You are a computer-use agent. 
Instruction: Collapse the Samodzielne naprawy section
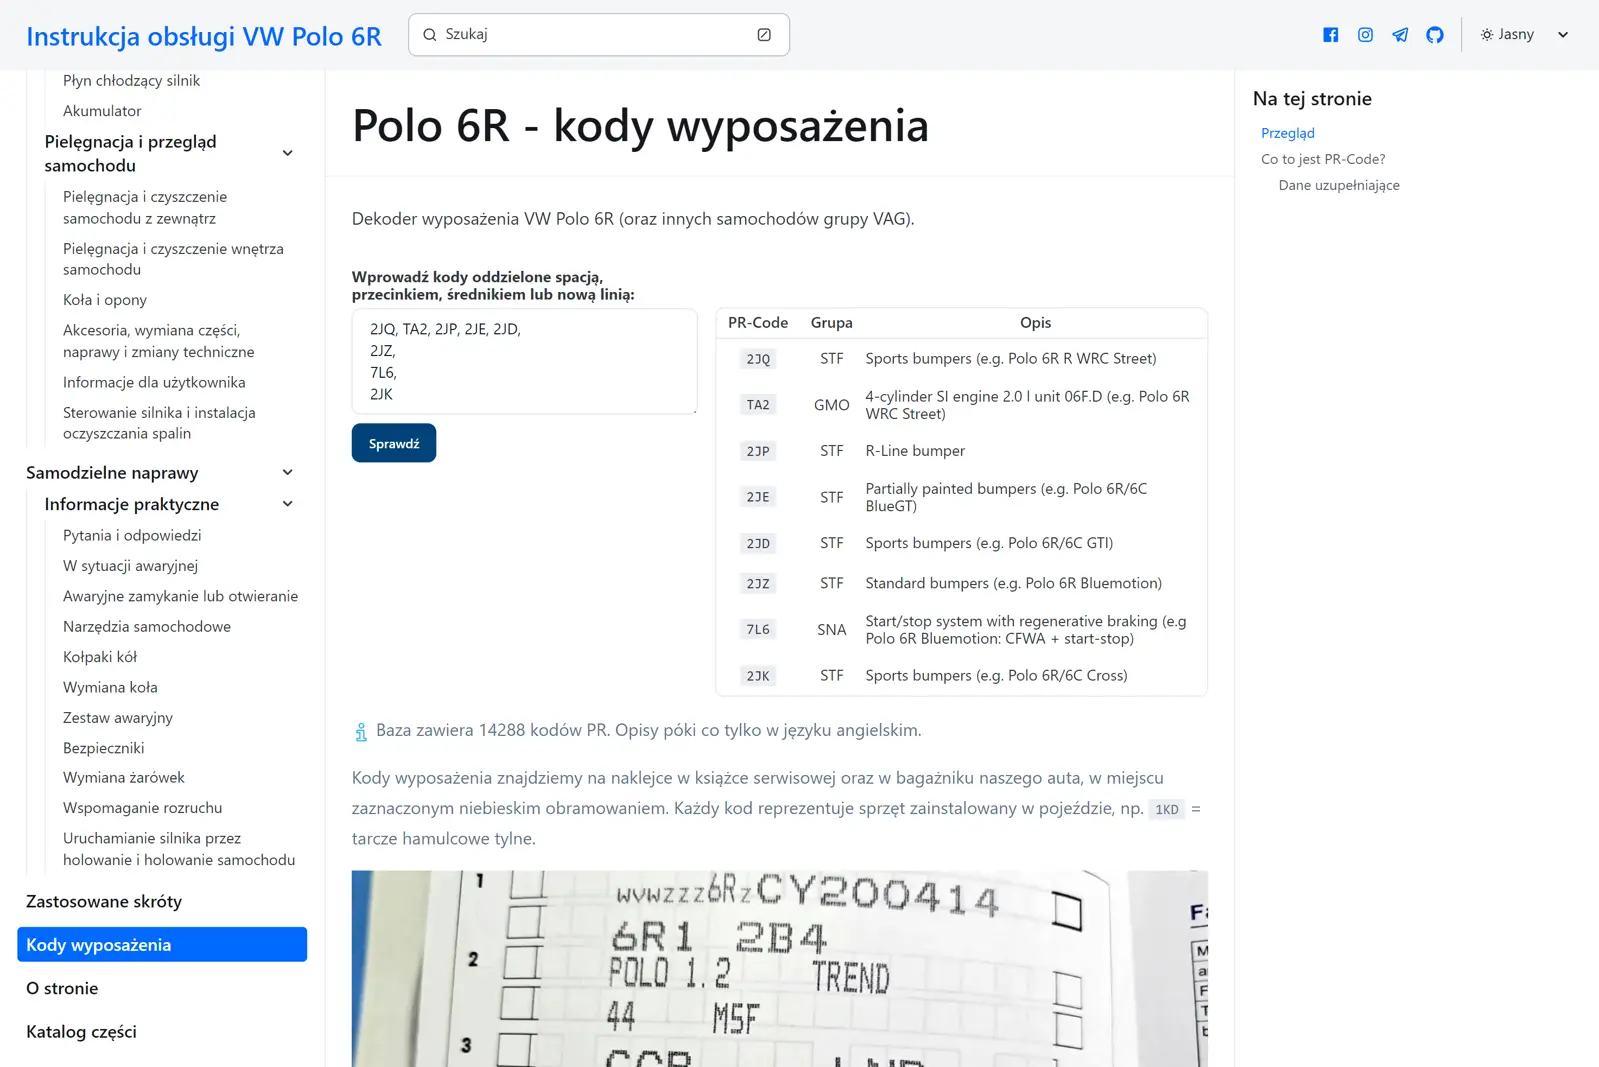[x=287, y=472]
